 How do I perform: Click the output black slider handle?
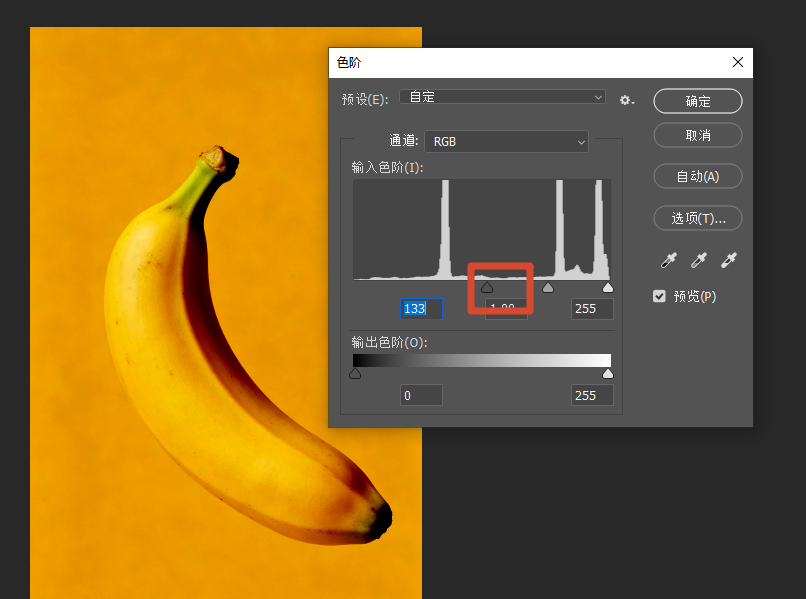click(355, 374)
